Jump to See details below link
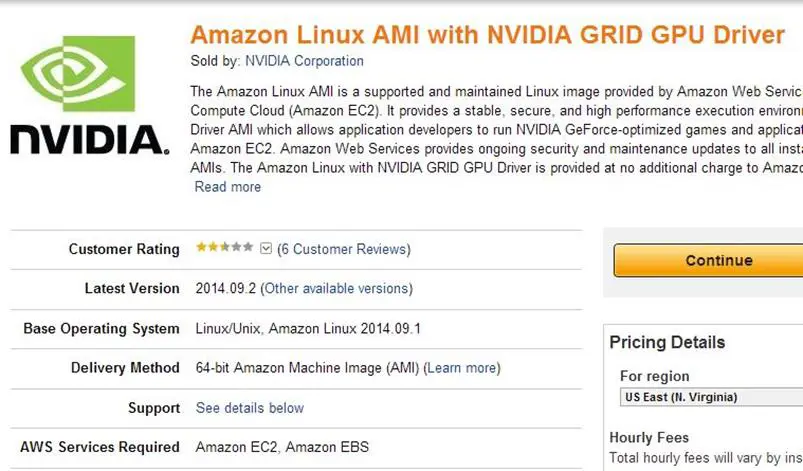The image size is (803, 471). pos(250,408)
